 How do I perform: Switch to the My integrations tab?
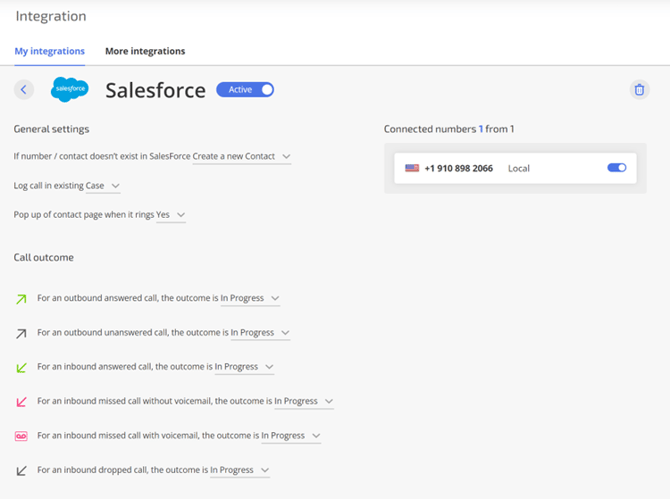pos(50,51)
